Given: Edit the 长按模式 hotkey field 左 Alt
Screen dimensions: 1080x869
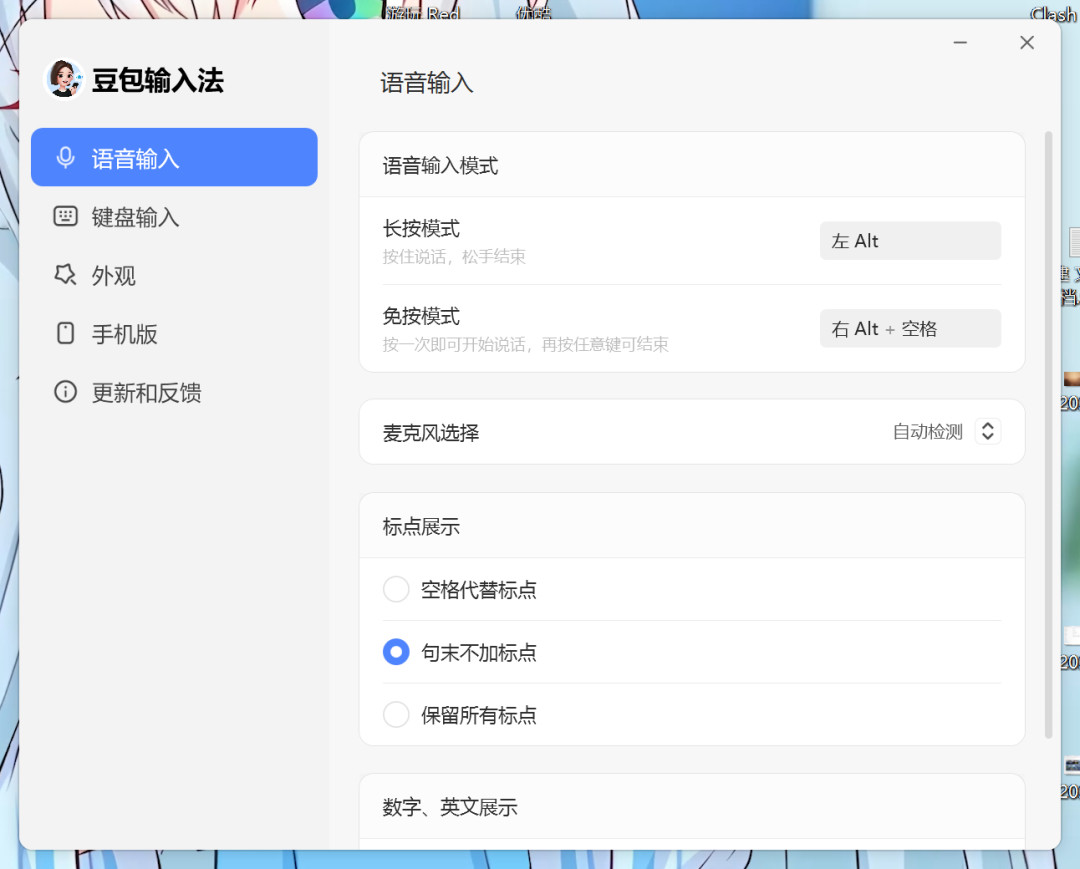Looking at the screenshot, I should coord(910,241).
